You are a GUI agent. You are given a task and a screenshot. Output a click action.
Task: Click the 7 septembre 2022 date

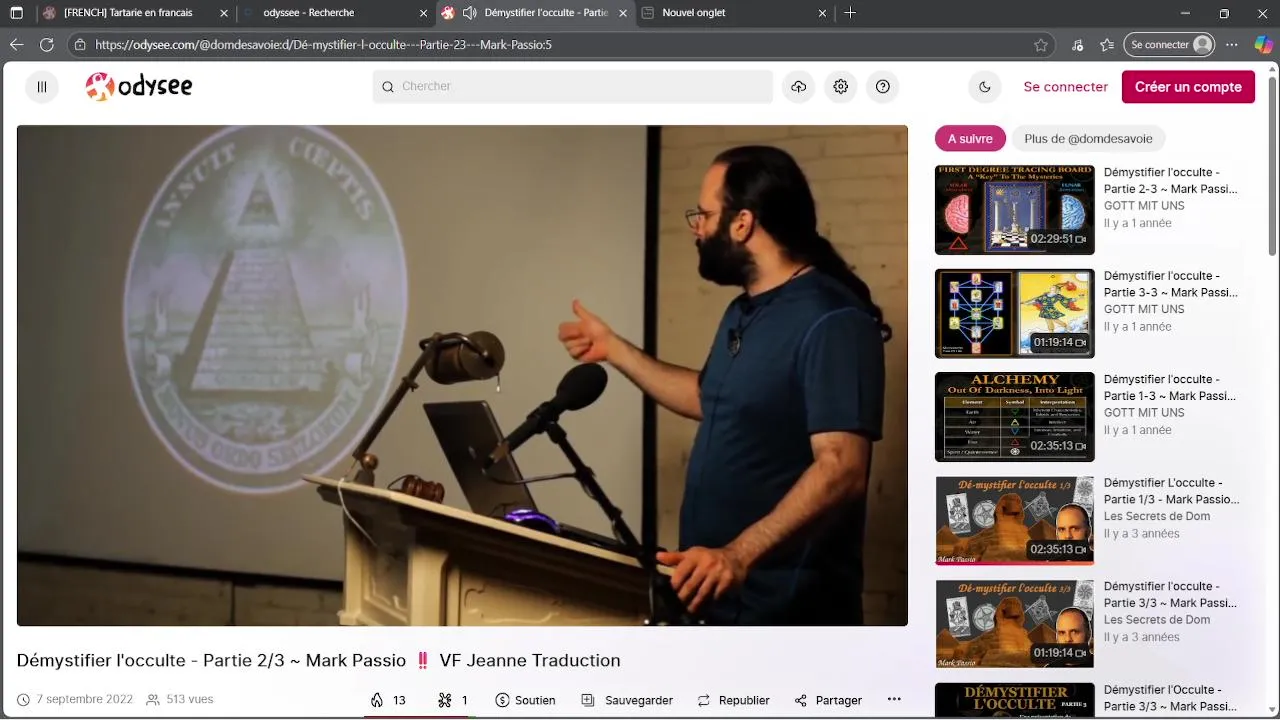tap(75, 700)
